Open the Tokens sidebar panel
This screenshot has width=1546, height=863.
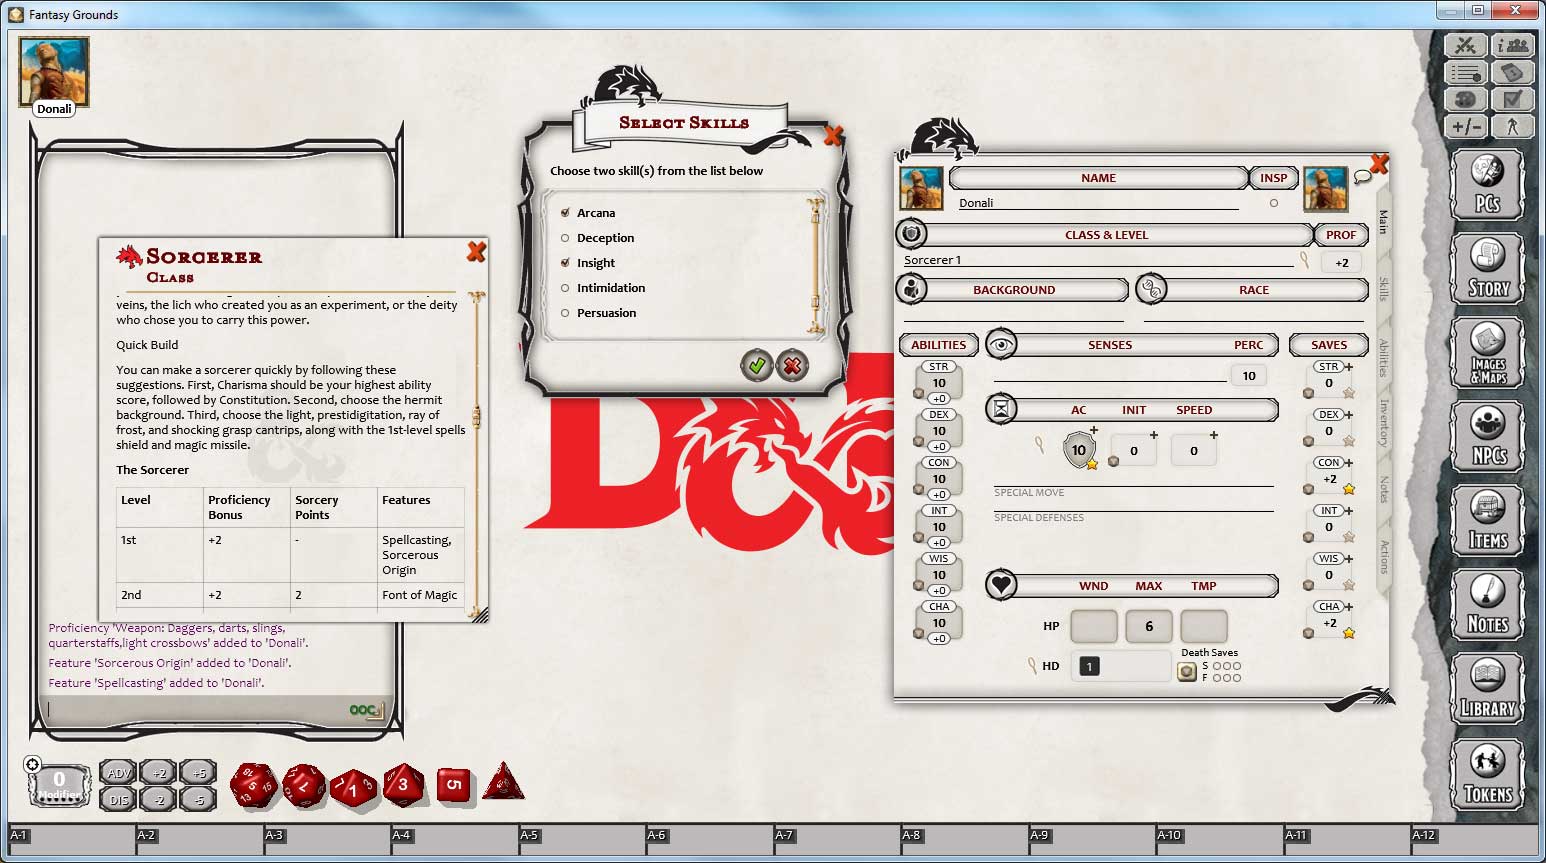click(1488, 772)
